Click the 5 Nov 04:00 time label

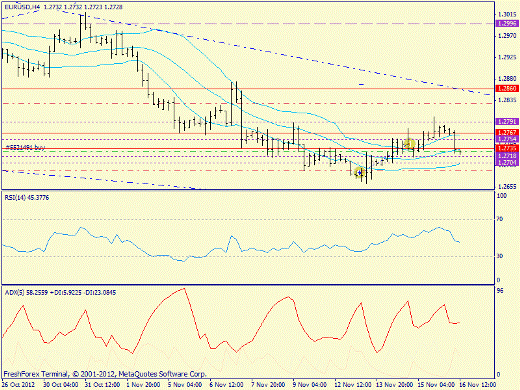[185, 384]
